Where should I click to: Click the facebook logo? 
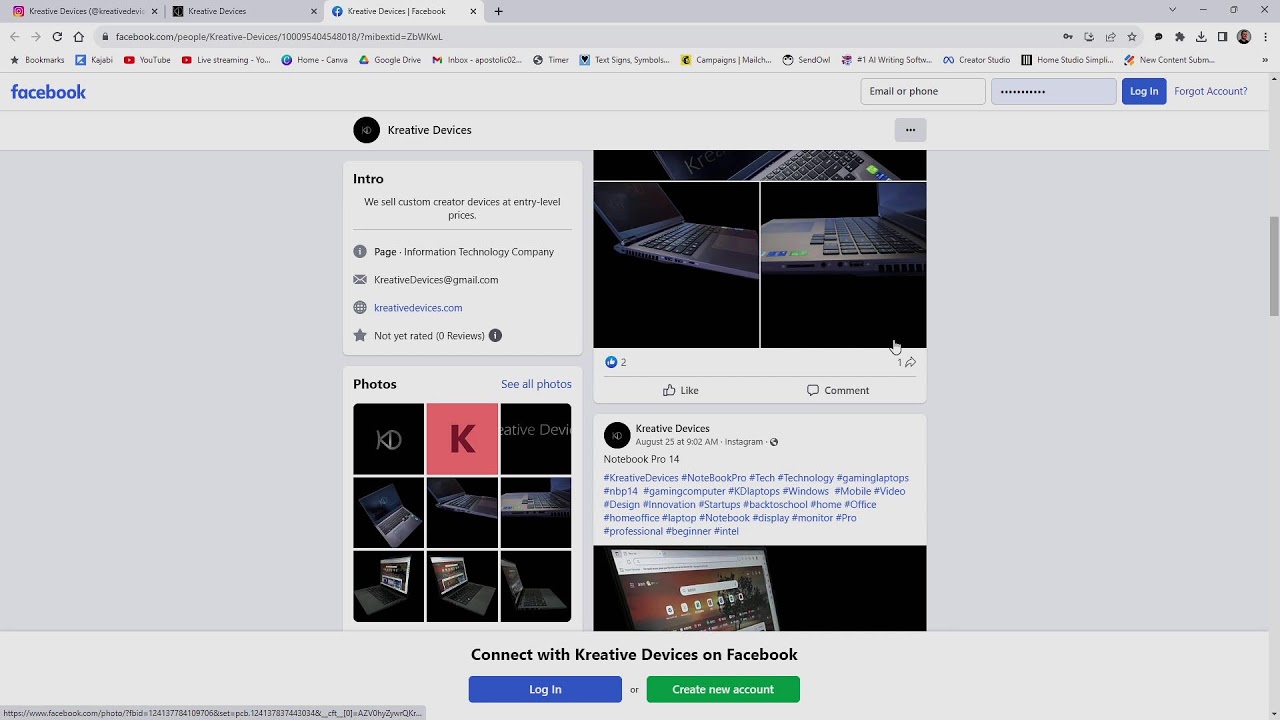coord(48,92)
